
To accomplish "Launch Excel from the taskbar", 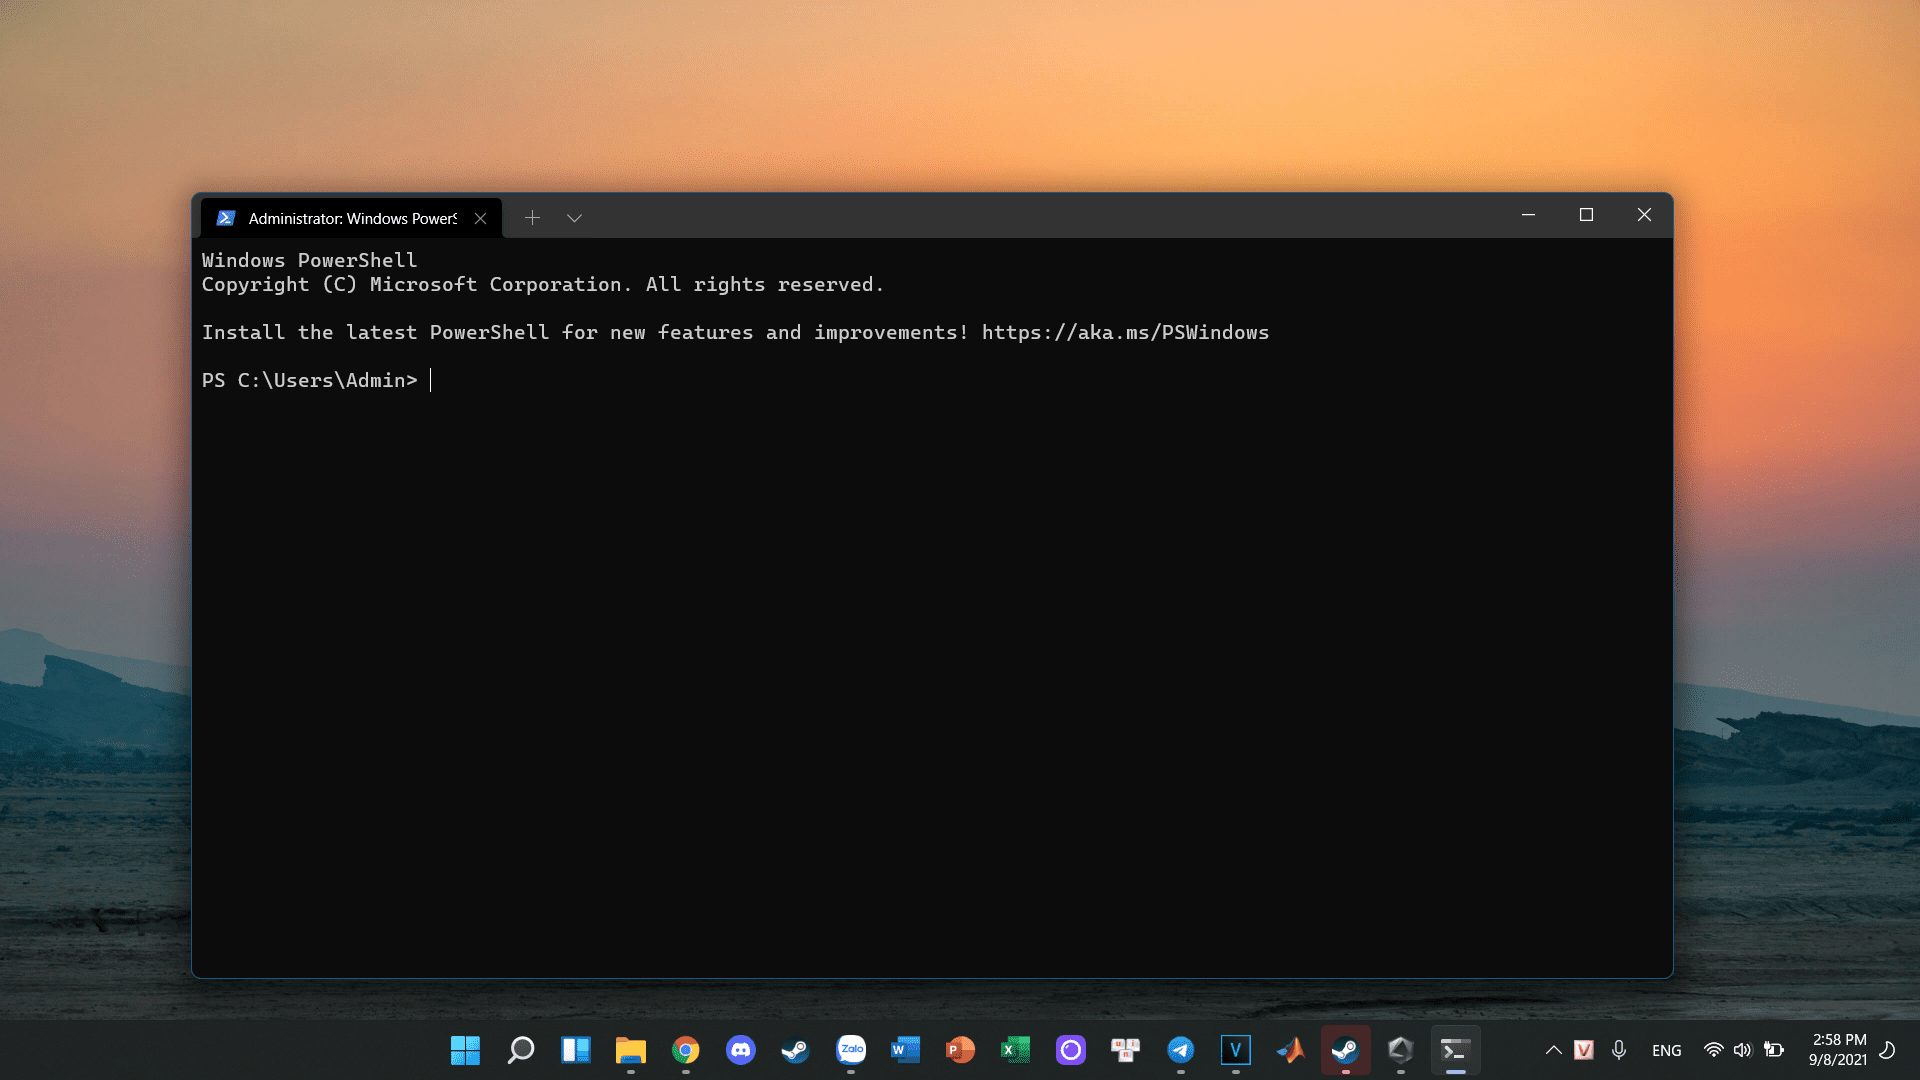I will point(1015,1050).
